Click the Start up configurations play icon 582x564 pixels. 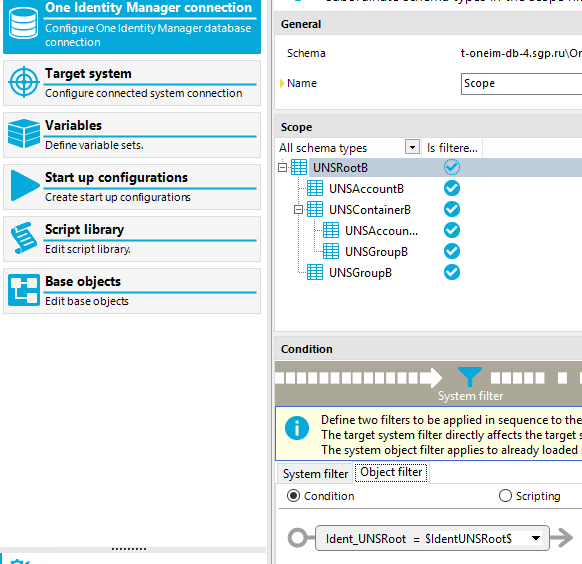point(24,185)
